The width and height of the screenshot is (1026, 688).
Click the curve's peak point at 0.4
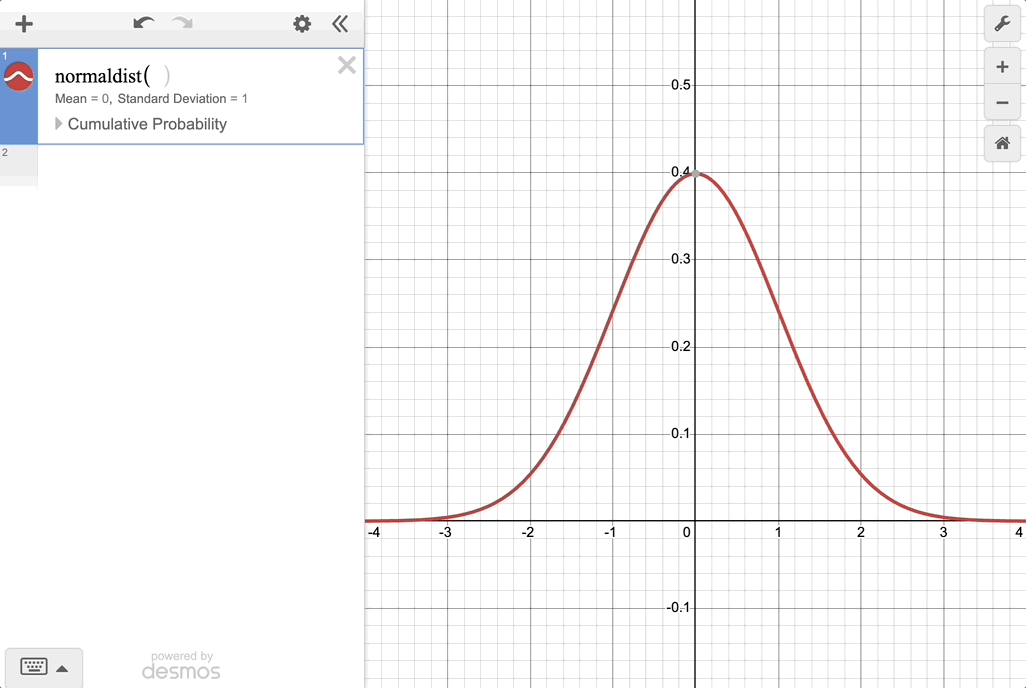(696, 174)
